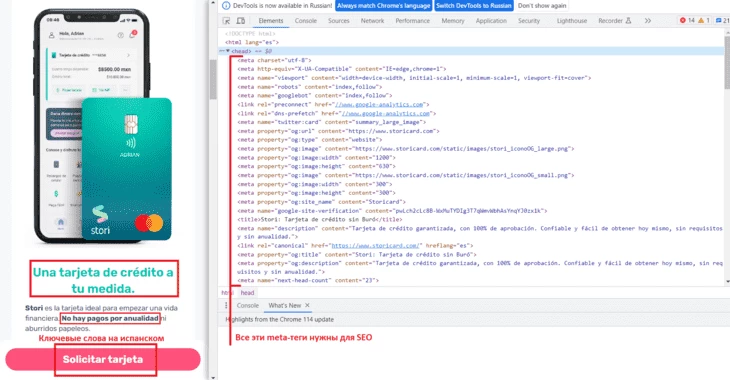Select the meta viewport line
Screen dimensions: 730x380
click(414, 78)
